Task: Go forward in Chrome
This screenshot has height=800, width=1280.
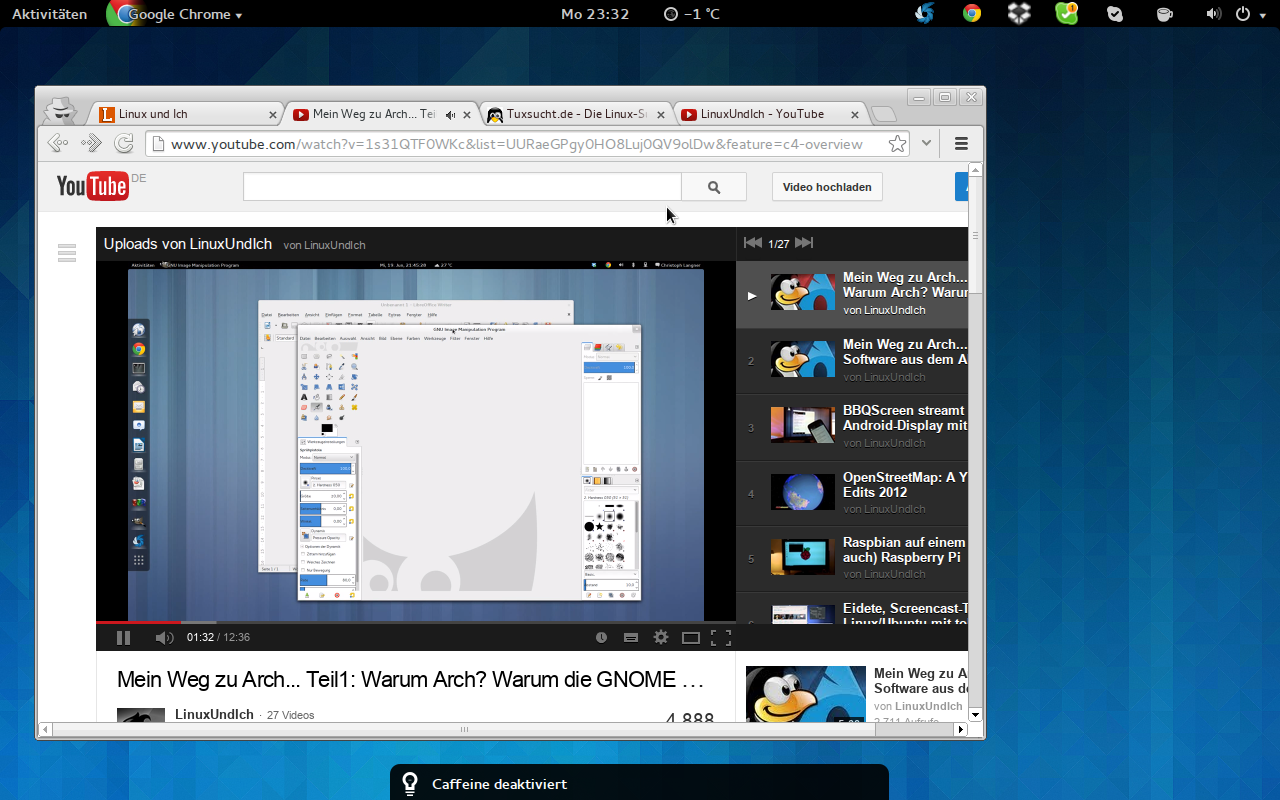Action: (91, 143)
